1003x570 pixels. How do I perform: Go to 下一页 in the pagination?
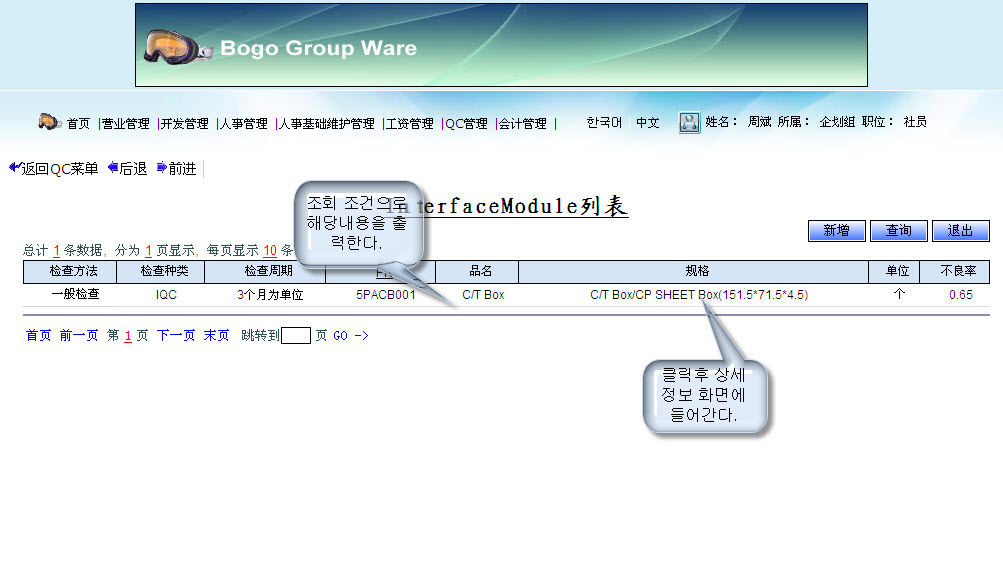pyautogui.click(x=175, y=336)
